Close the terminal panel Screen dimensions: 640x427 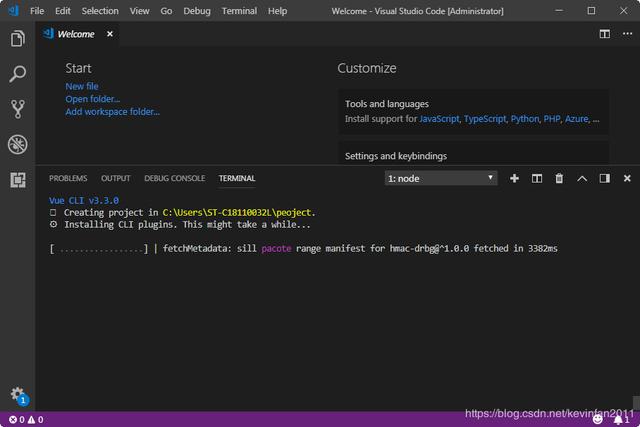click(x=627, y=178)
